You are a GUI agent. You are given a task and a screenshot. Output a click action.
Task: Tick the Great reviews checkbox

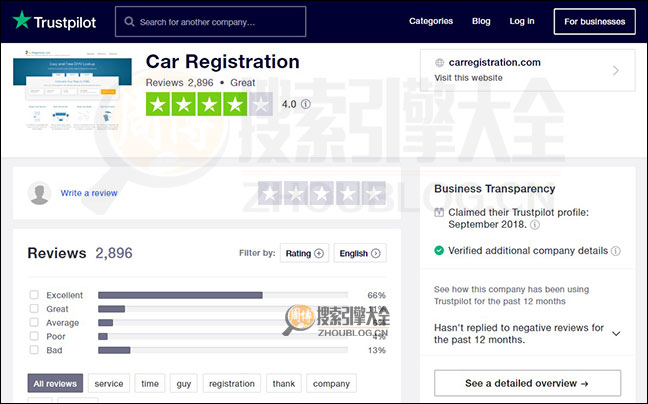coord(34,309)
